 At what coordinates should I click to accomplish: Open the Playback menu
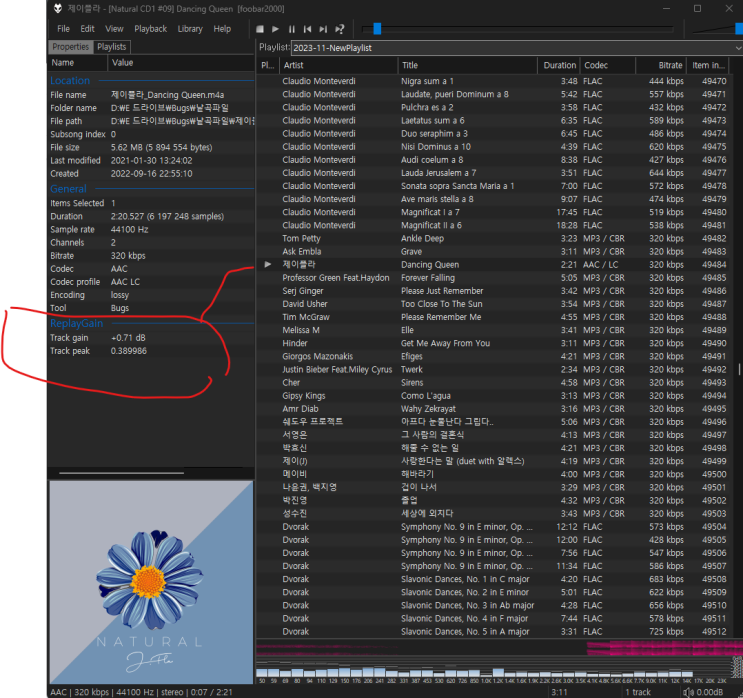(x=151, y=29)
